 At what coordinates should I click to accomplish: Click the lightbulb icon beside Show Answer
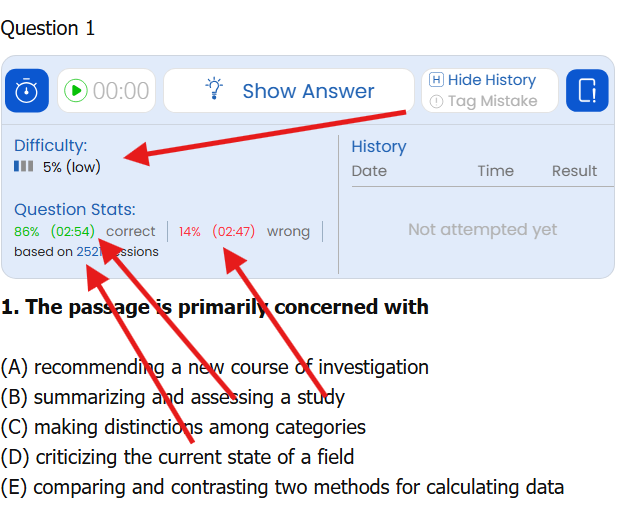pos(214,90)
